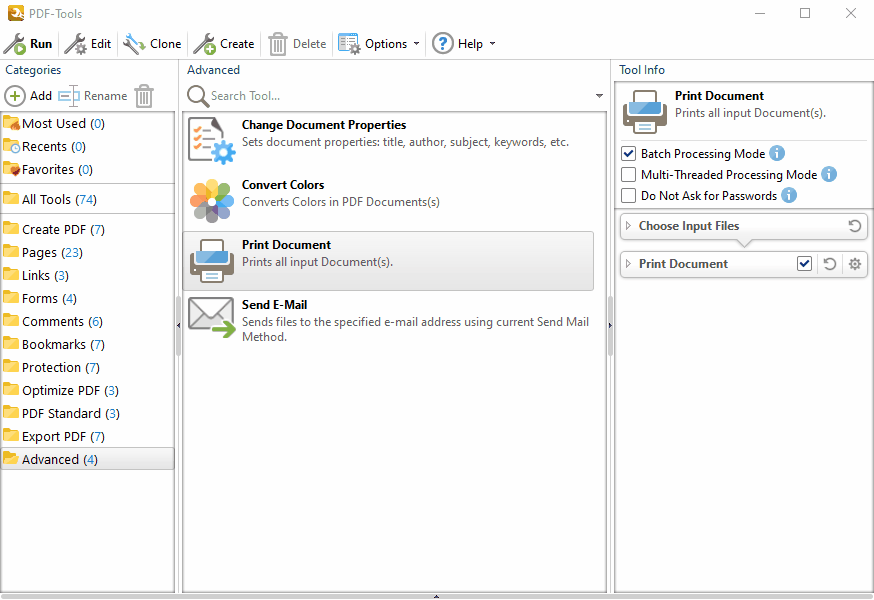Screen dimensions: 874x600
Task: Click the Add category button
Action: coord(28,96)
